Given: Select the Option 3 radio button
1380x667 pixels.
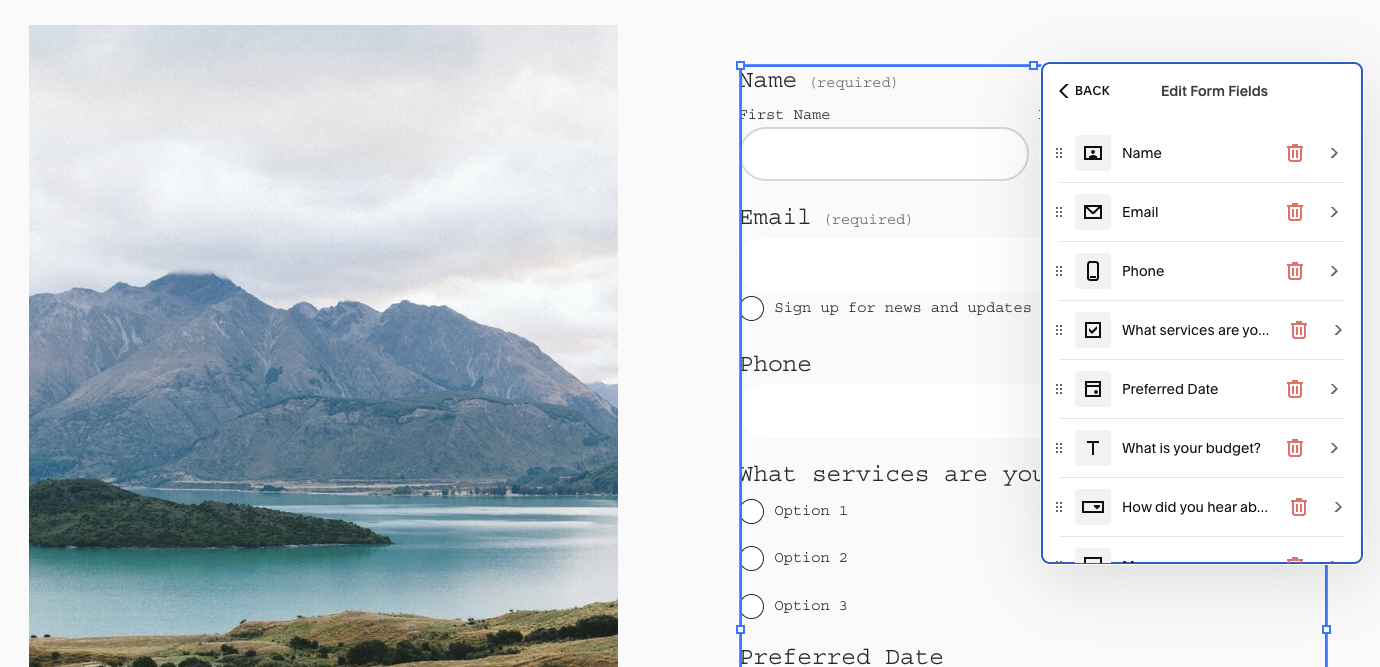Looking at the screenshot, I should pyautogui.click(x=752, y=606).
